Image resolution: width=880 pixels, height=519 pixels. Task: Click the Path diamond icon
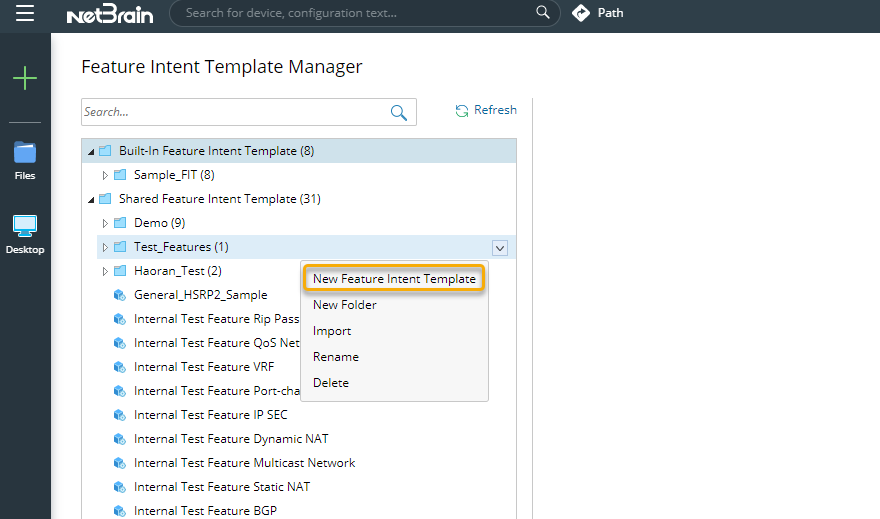[581, 13]
